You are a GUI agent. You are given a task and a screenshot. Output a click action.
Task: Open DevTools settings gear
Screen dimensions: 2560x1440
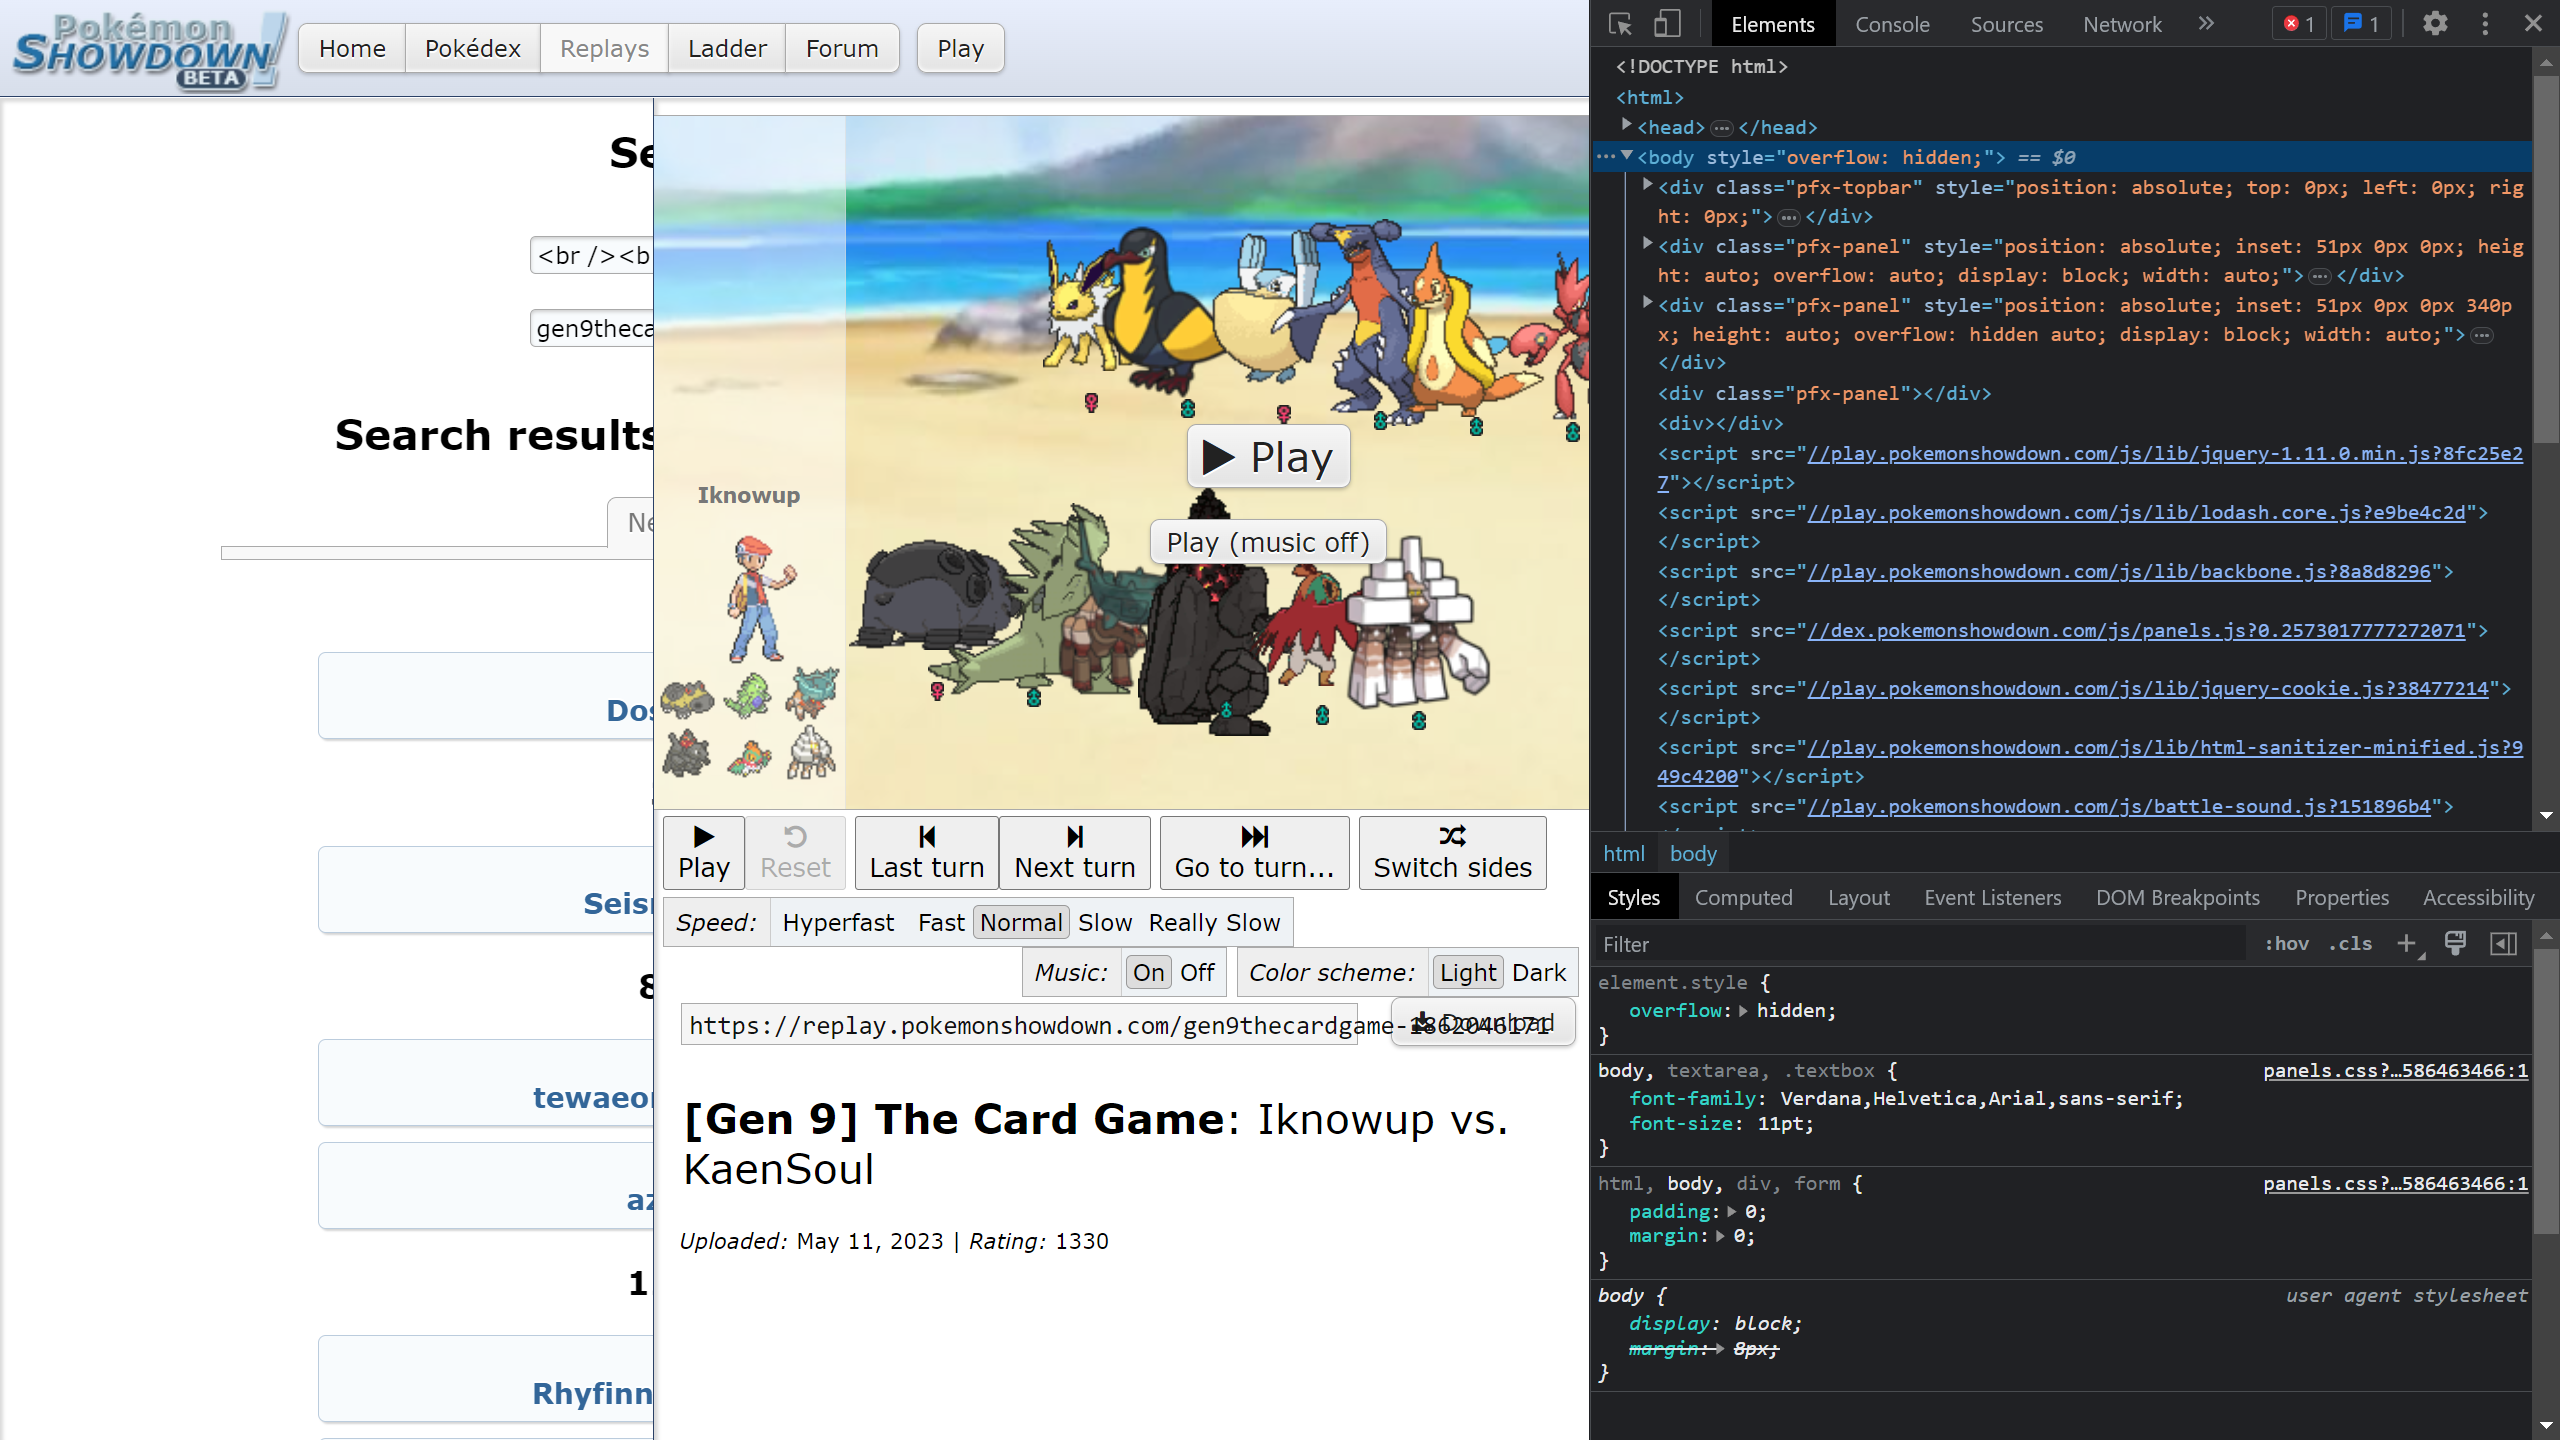(2435, 24)
